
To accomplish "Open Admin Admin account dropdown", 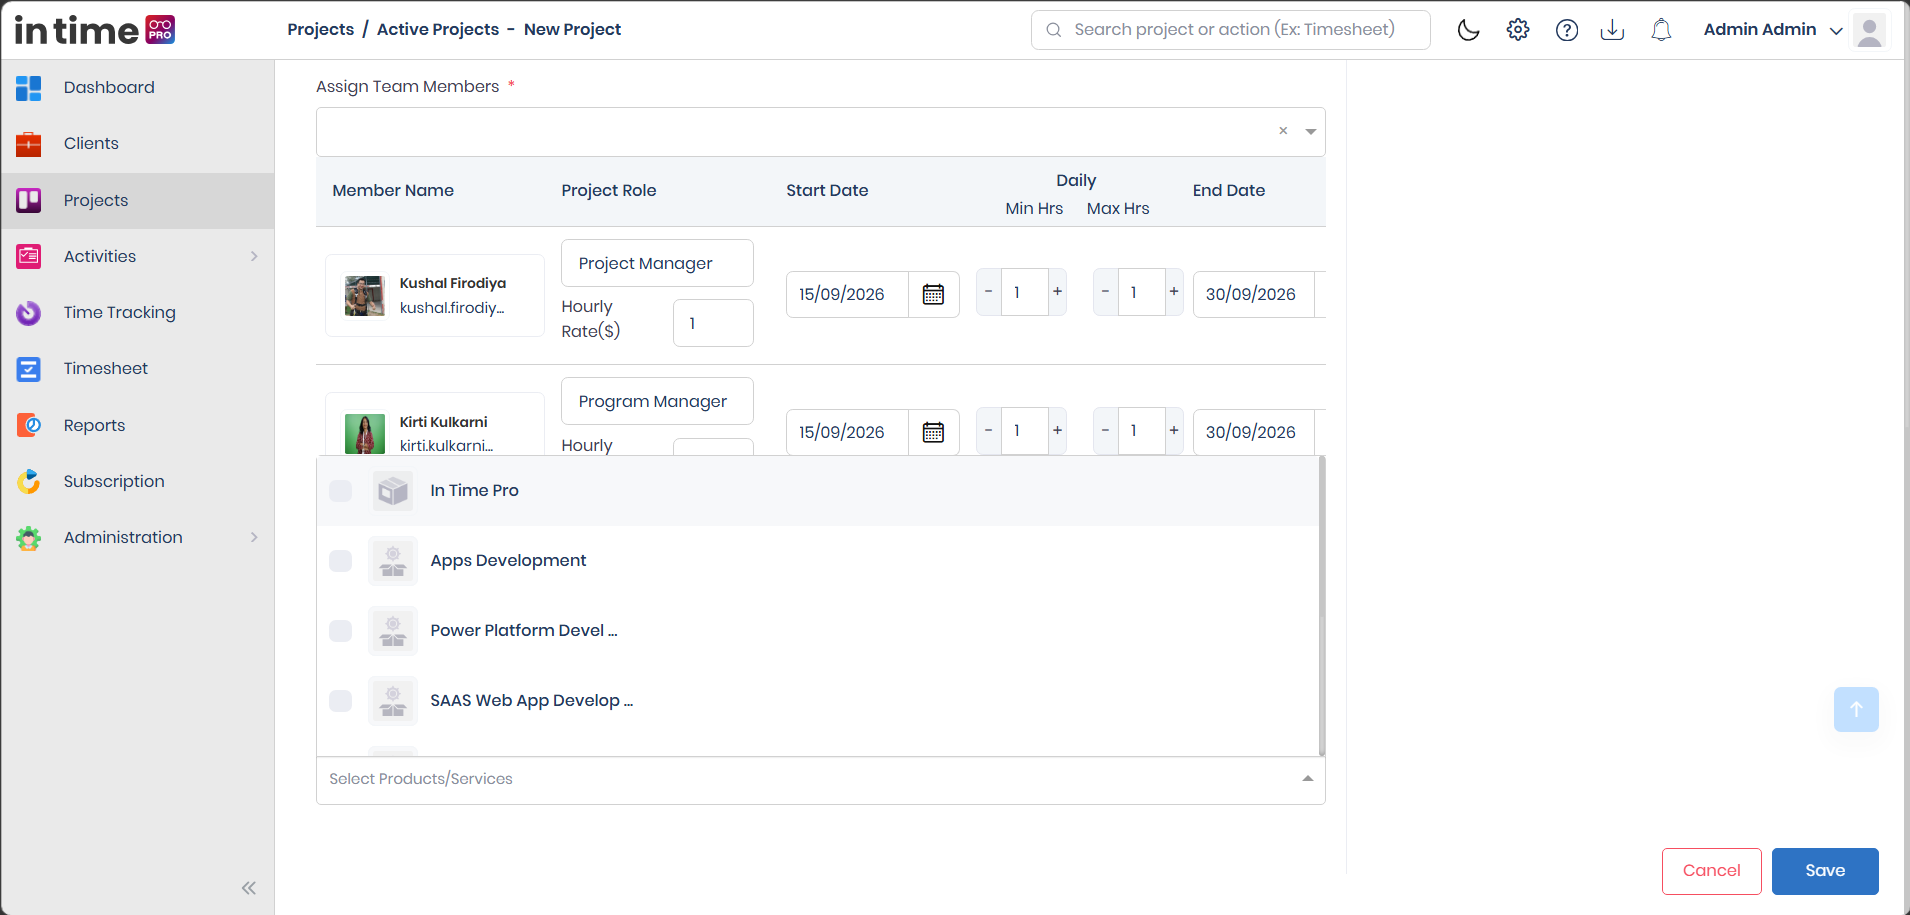I will [1773, 30].
